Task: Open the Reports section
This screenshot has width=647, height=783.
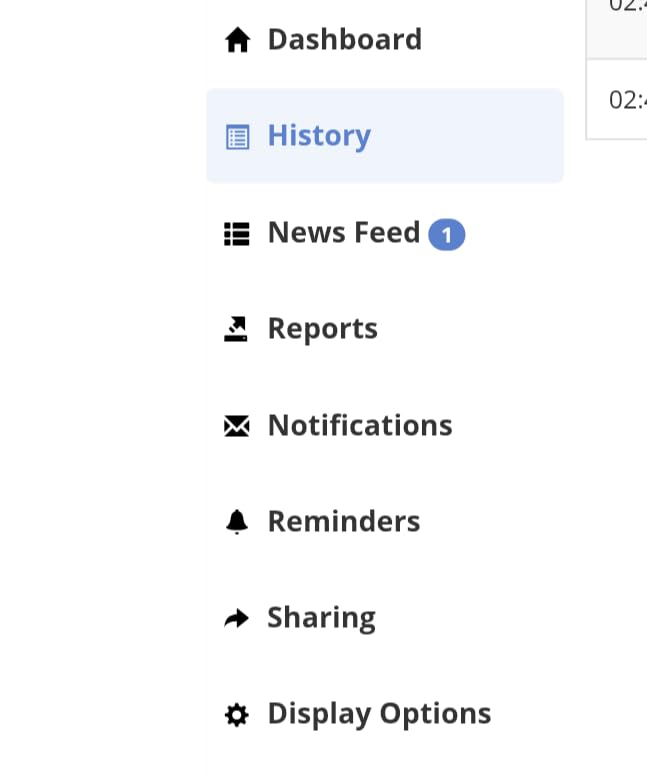Action: pos(323,329)
